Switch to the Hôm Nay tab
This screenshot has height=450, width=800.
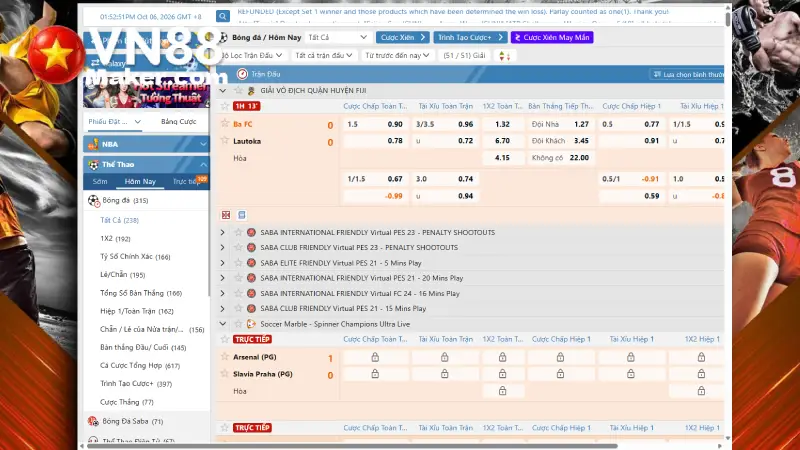pos(140,182)
